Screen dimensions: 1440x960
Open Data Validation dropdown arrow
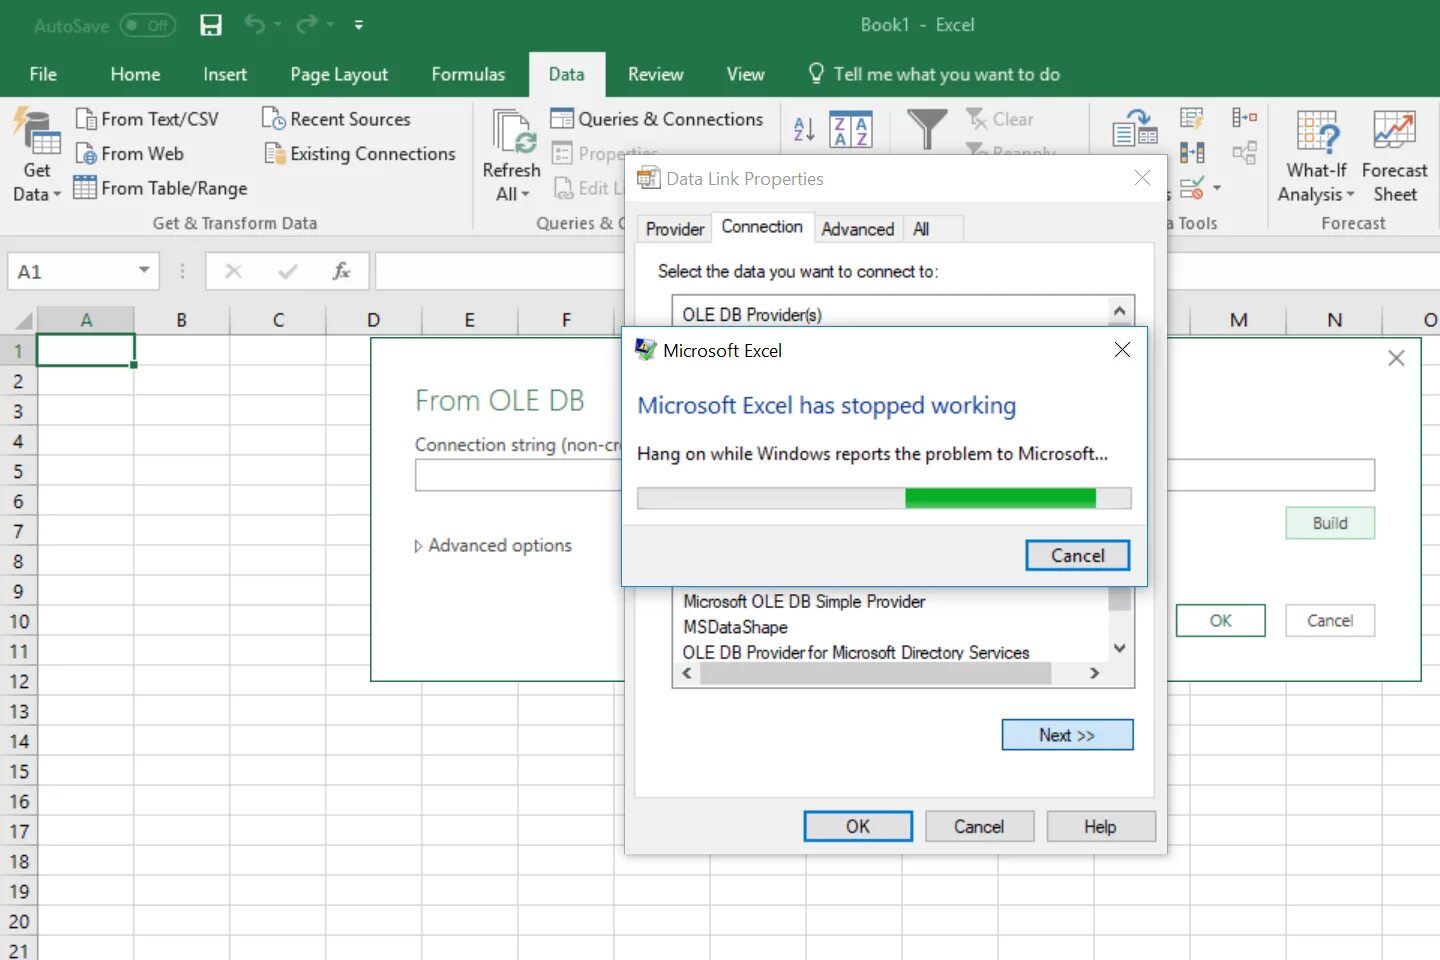tap(1217, 188)
